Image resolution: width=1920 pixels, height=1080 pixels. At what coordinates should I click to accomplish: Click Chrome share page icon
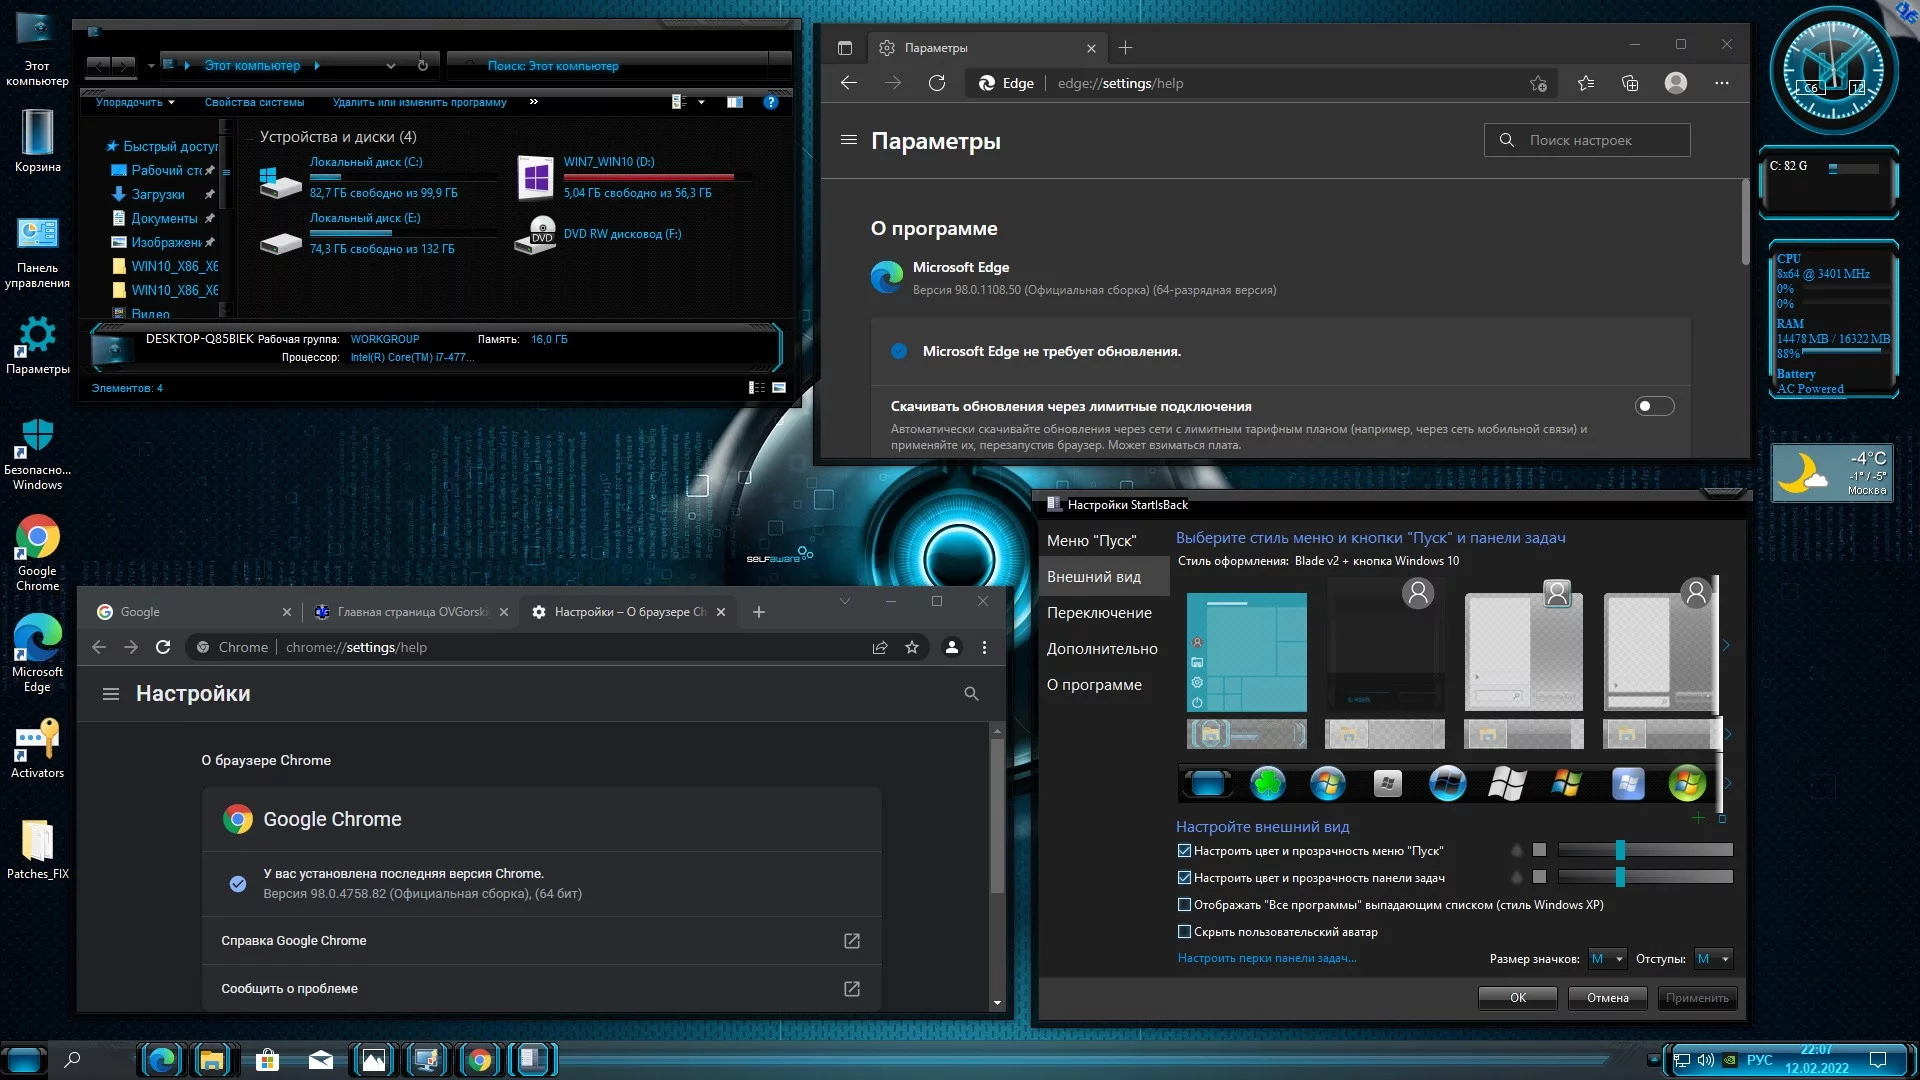(x=880, y=647)
